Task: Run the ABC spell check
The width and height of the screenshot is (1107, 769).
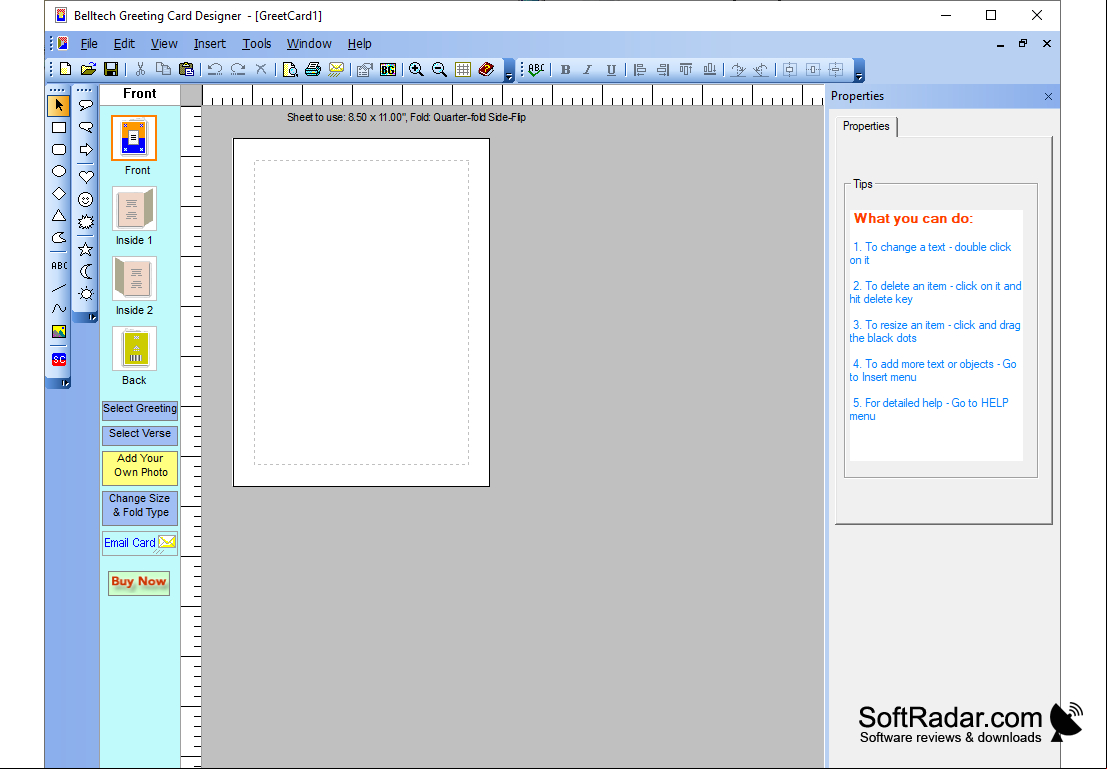Action: pos(536,69)
